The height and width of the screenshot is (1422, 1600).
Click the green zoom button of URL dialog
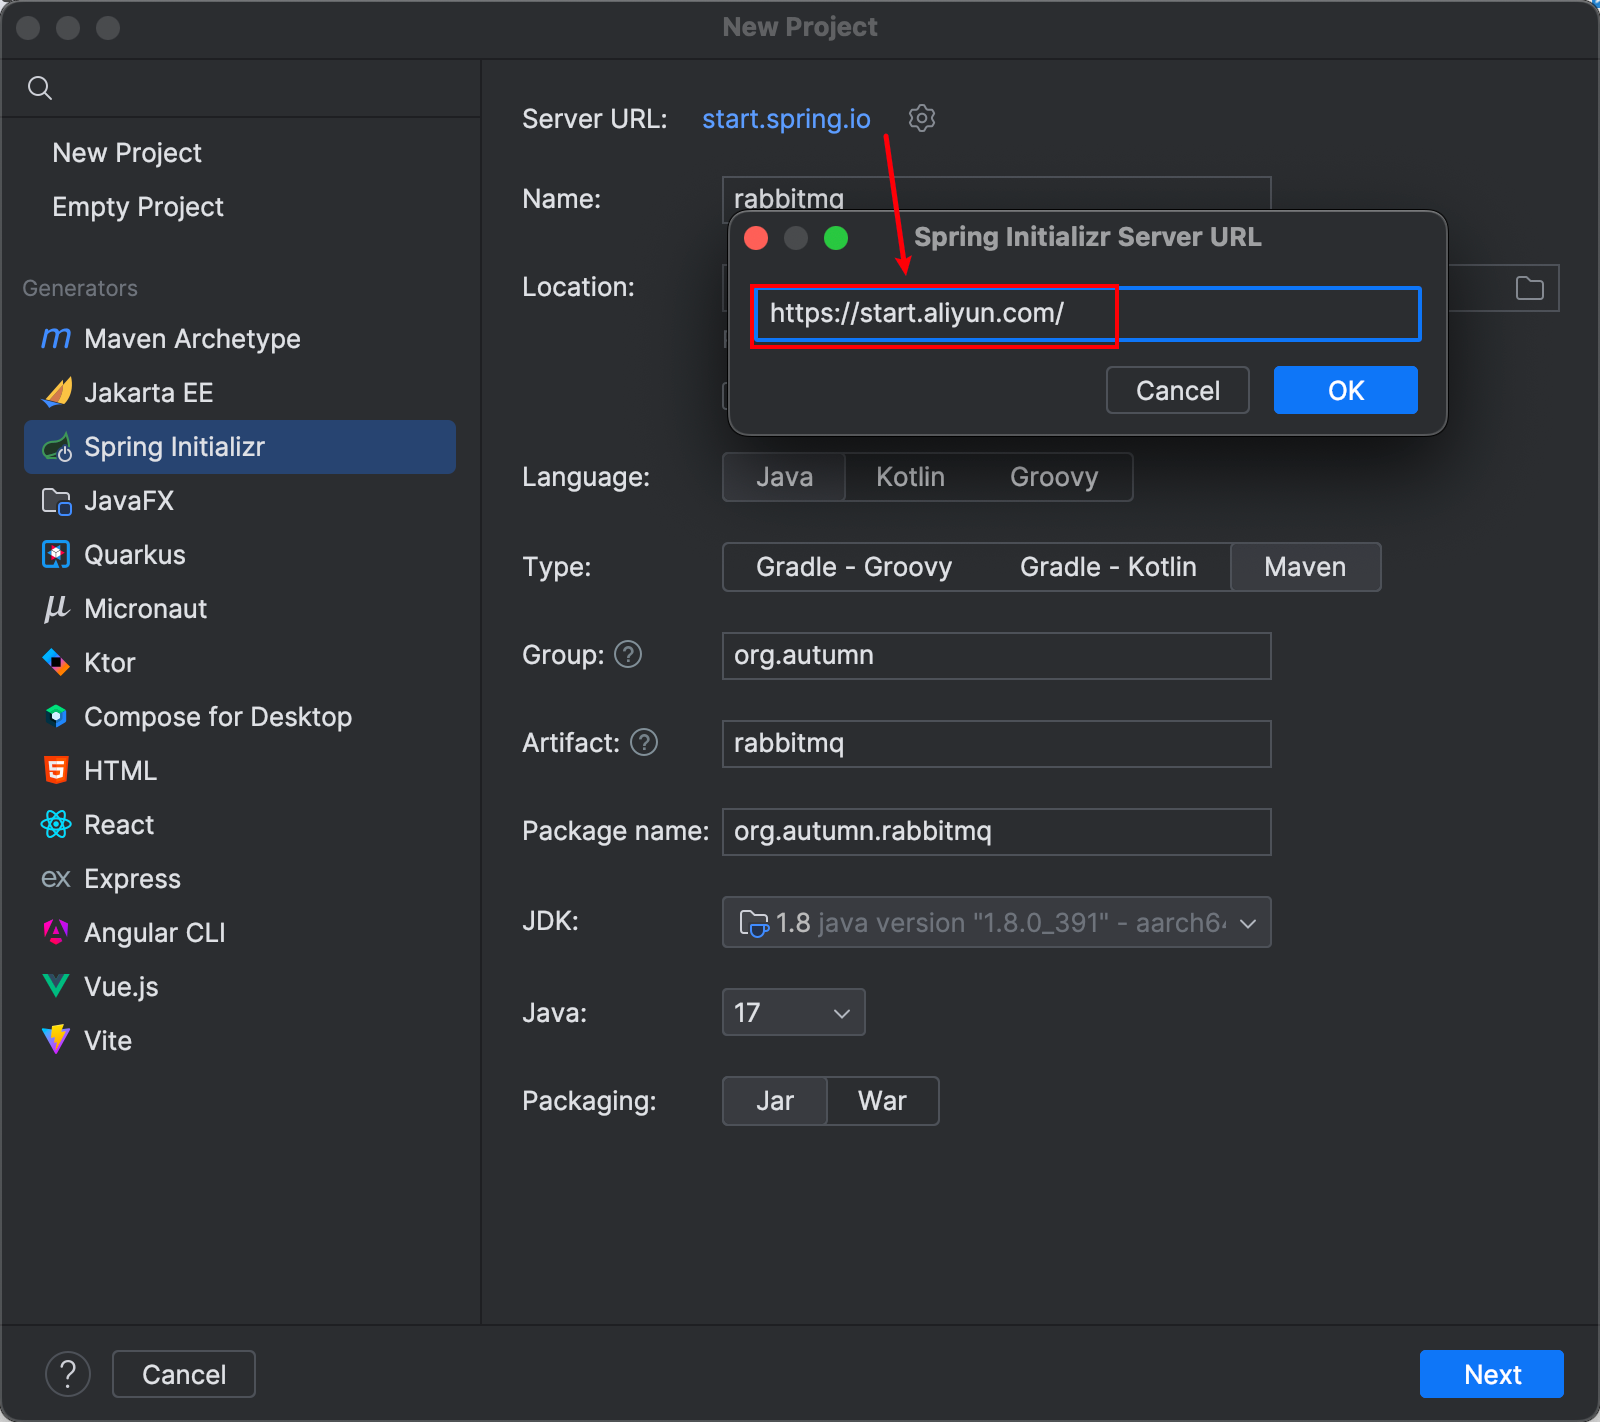click(x=836, y=238)
